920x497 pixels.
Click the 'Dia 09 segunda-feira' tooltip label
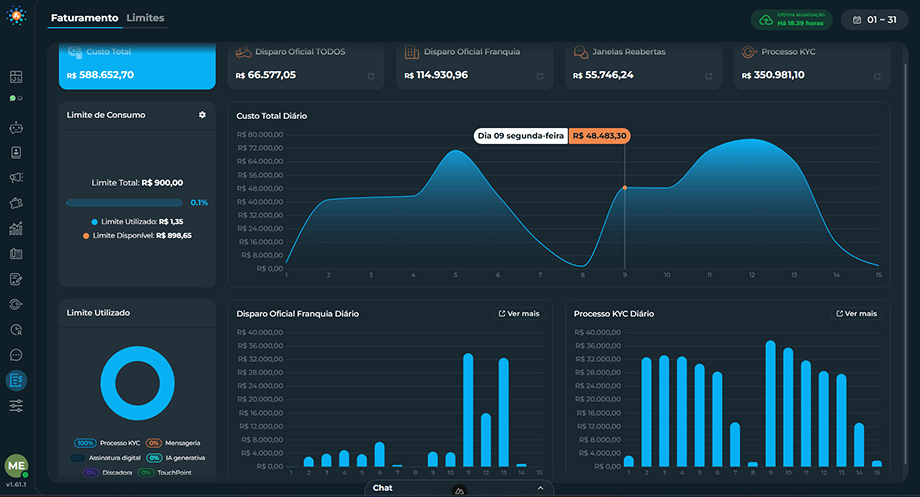tap(520, 136)
